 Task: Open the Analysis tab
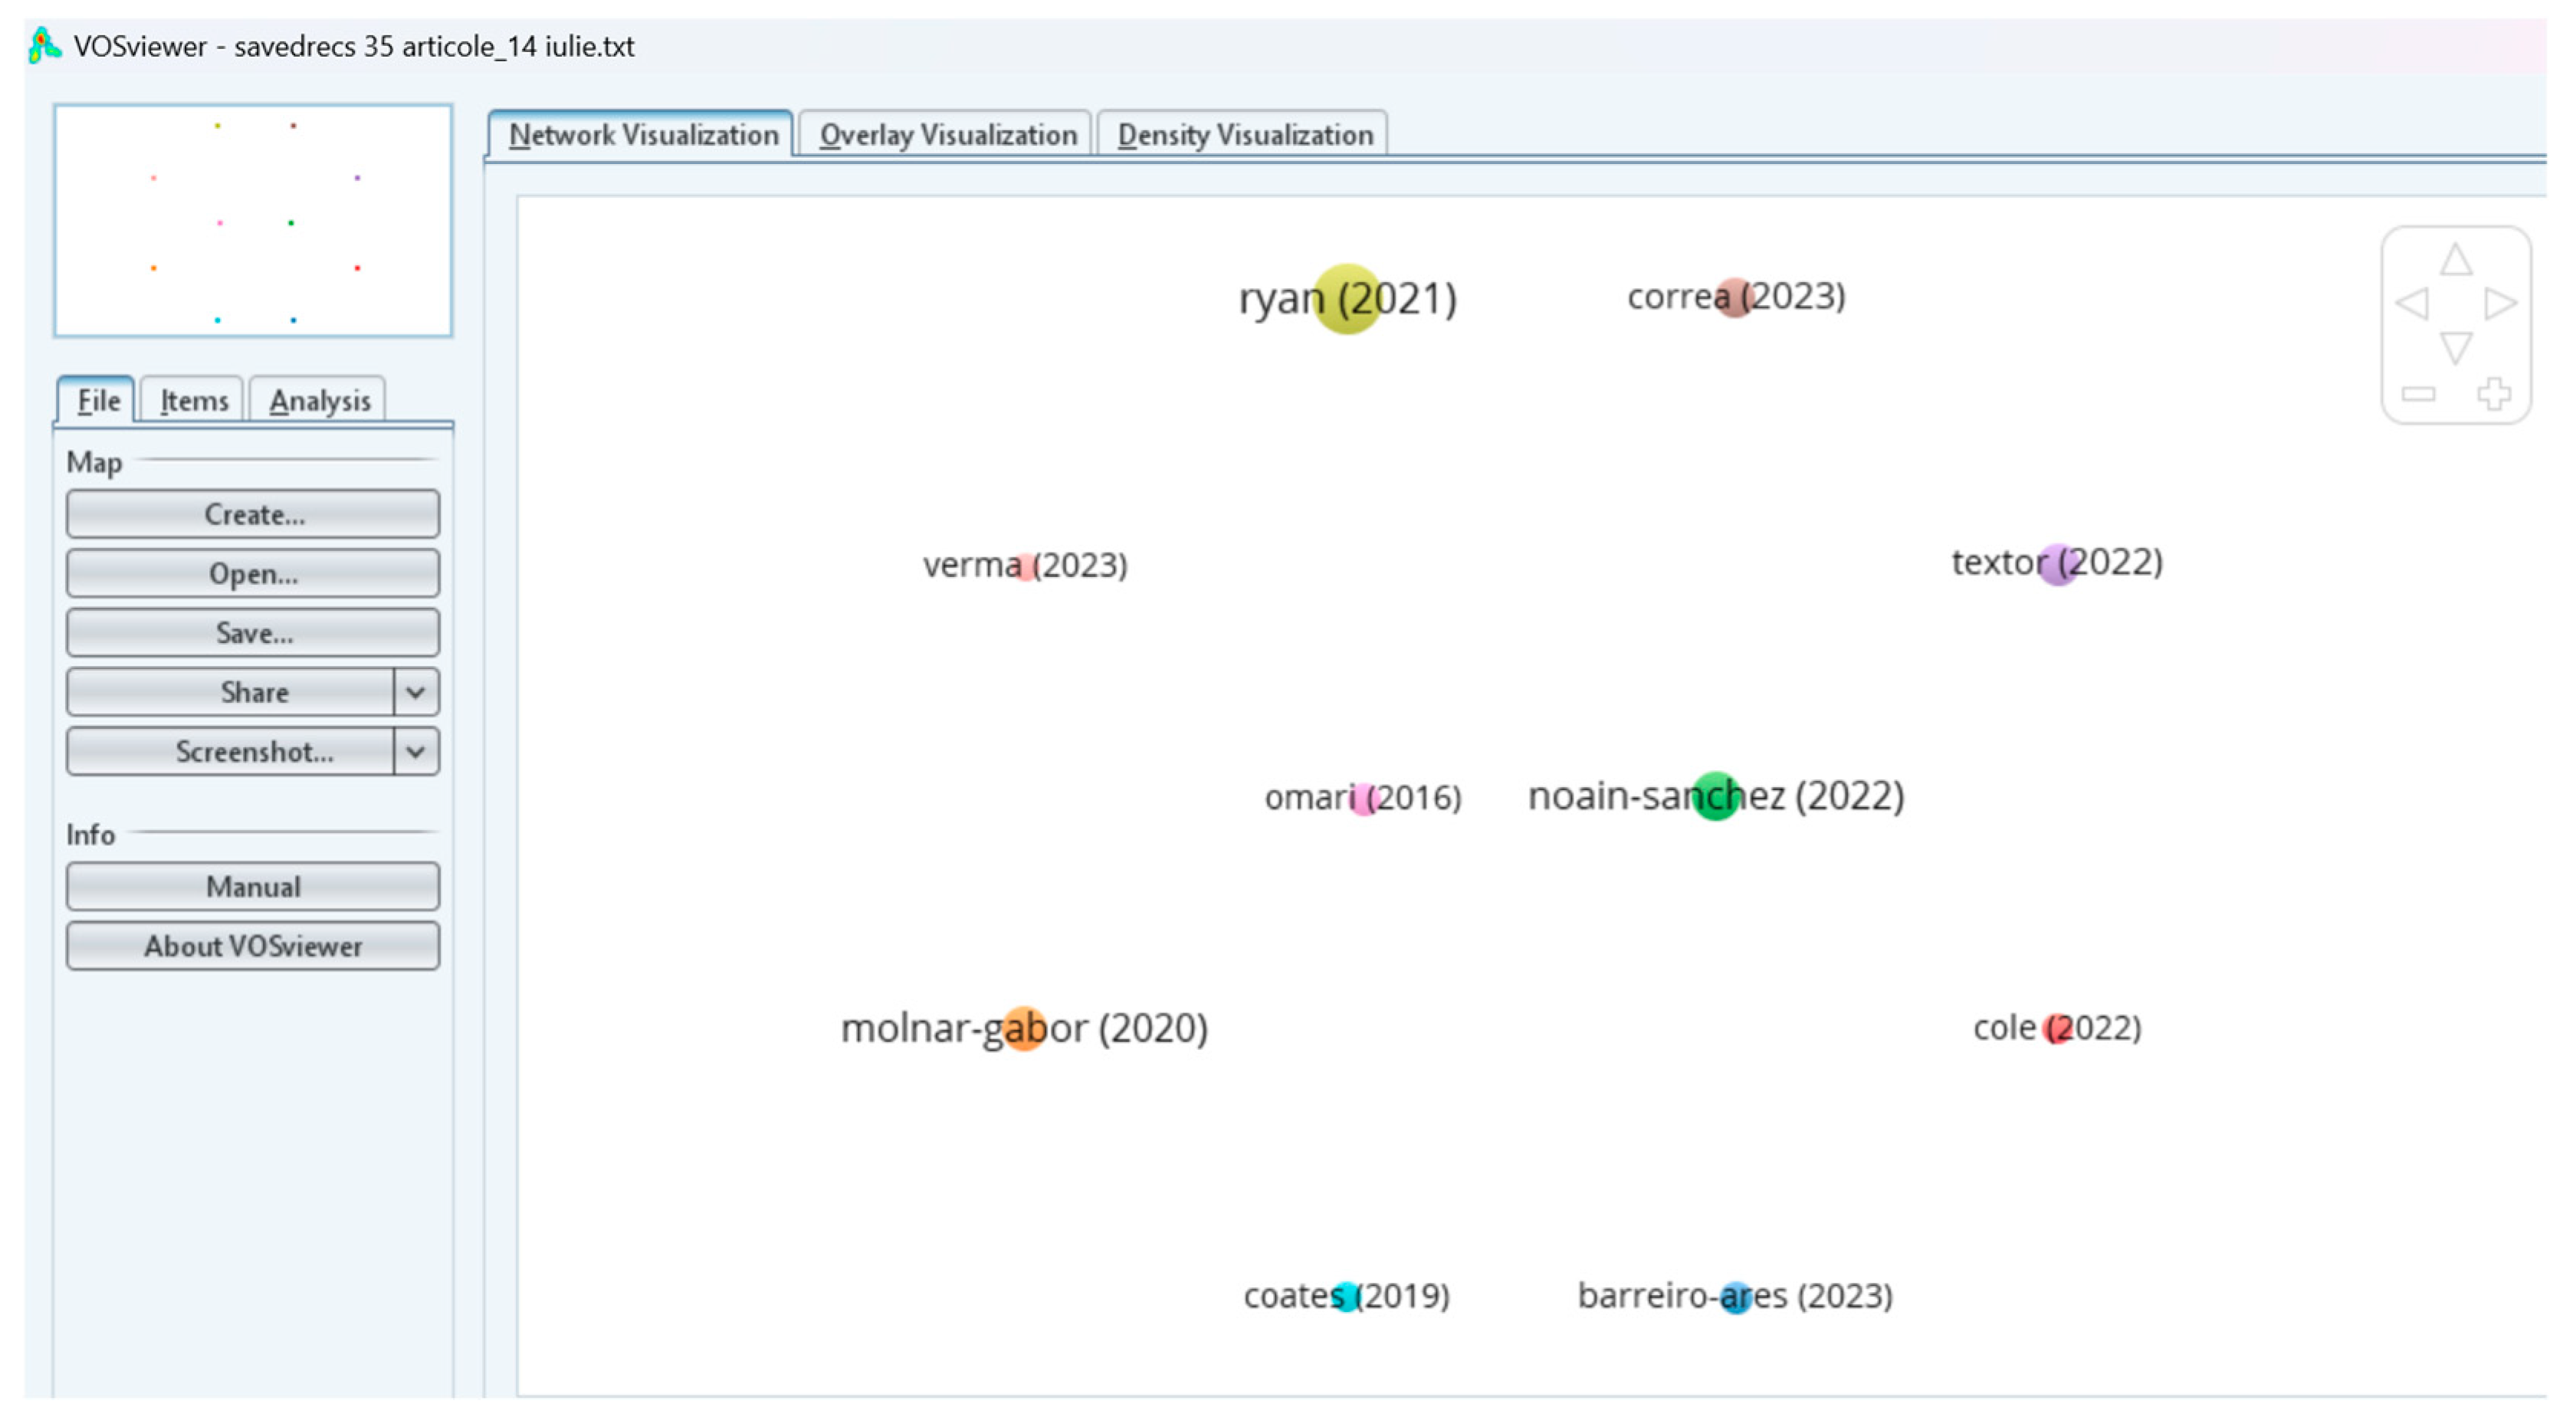tap(319, 401)
